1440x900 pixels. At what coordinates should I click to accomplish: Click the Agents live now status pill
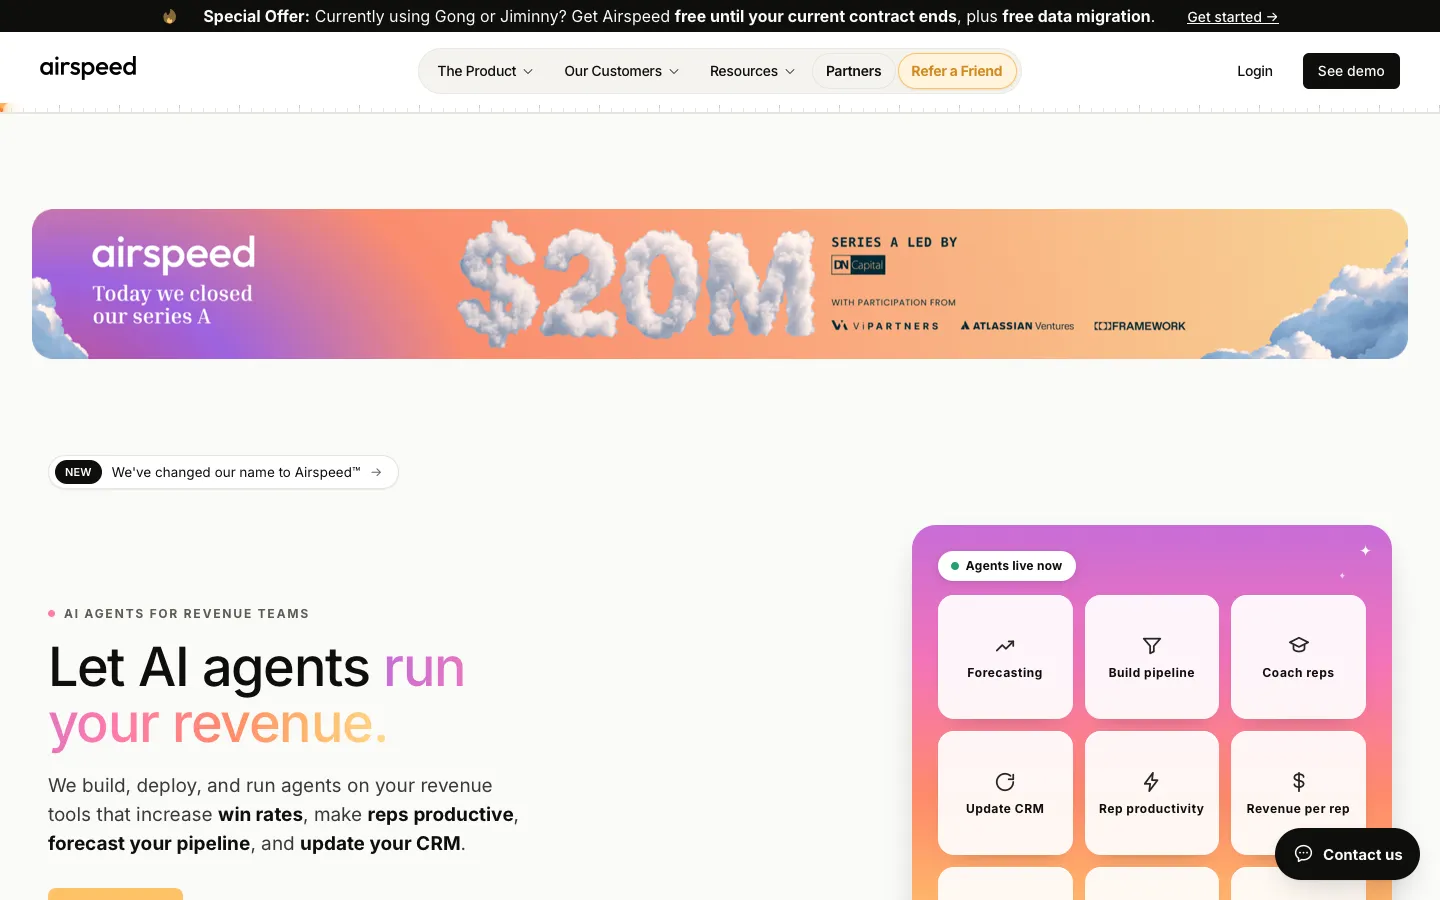point(1007,566)
